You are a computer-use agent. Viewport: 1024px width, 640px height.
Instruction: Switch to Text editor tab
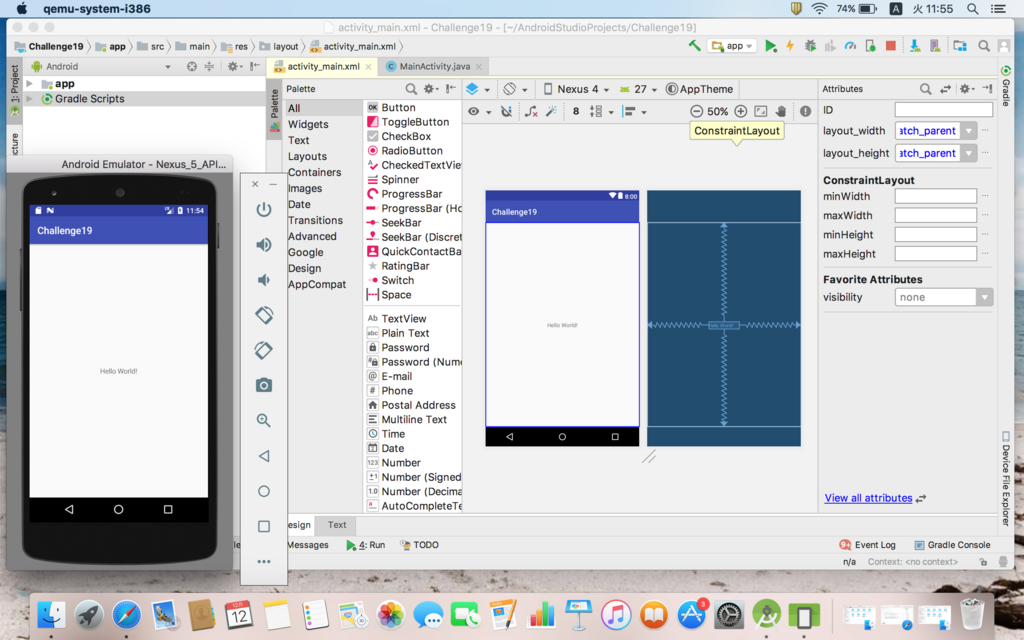337,525
